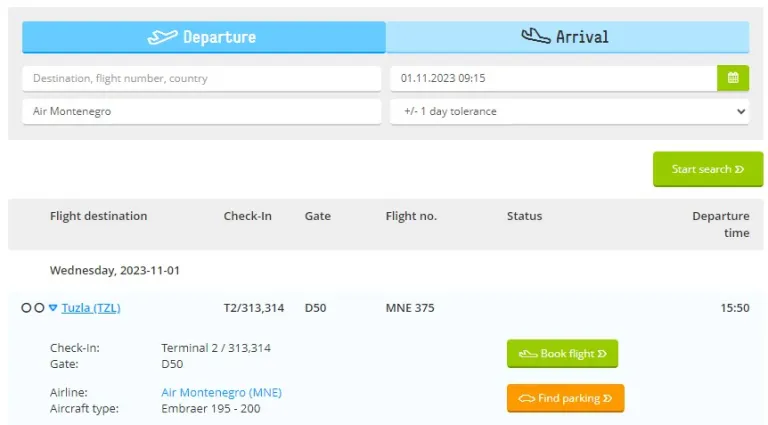Click the Start search button

click(708, 169)
